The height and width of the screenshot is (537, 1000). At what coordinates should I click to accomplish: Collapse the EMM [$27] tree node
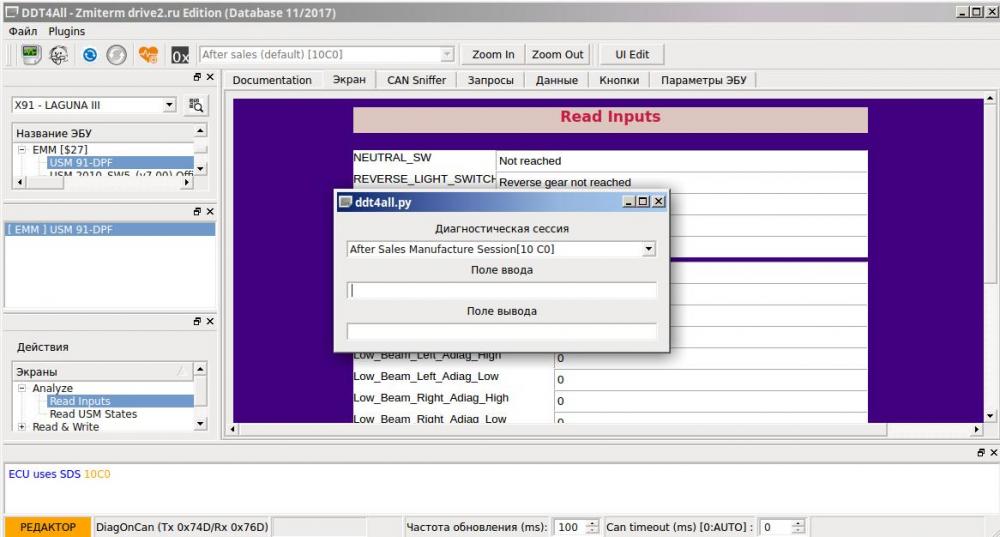(22, 149)
